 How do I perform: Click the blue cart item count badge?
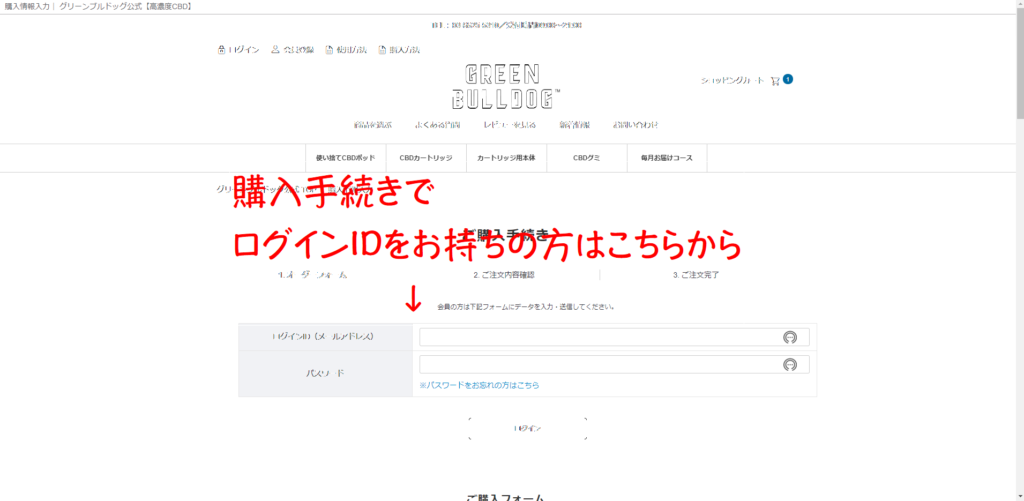coord(788,79)
